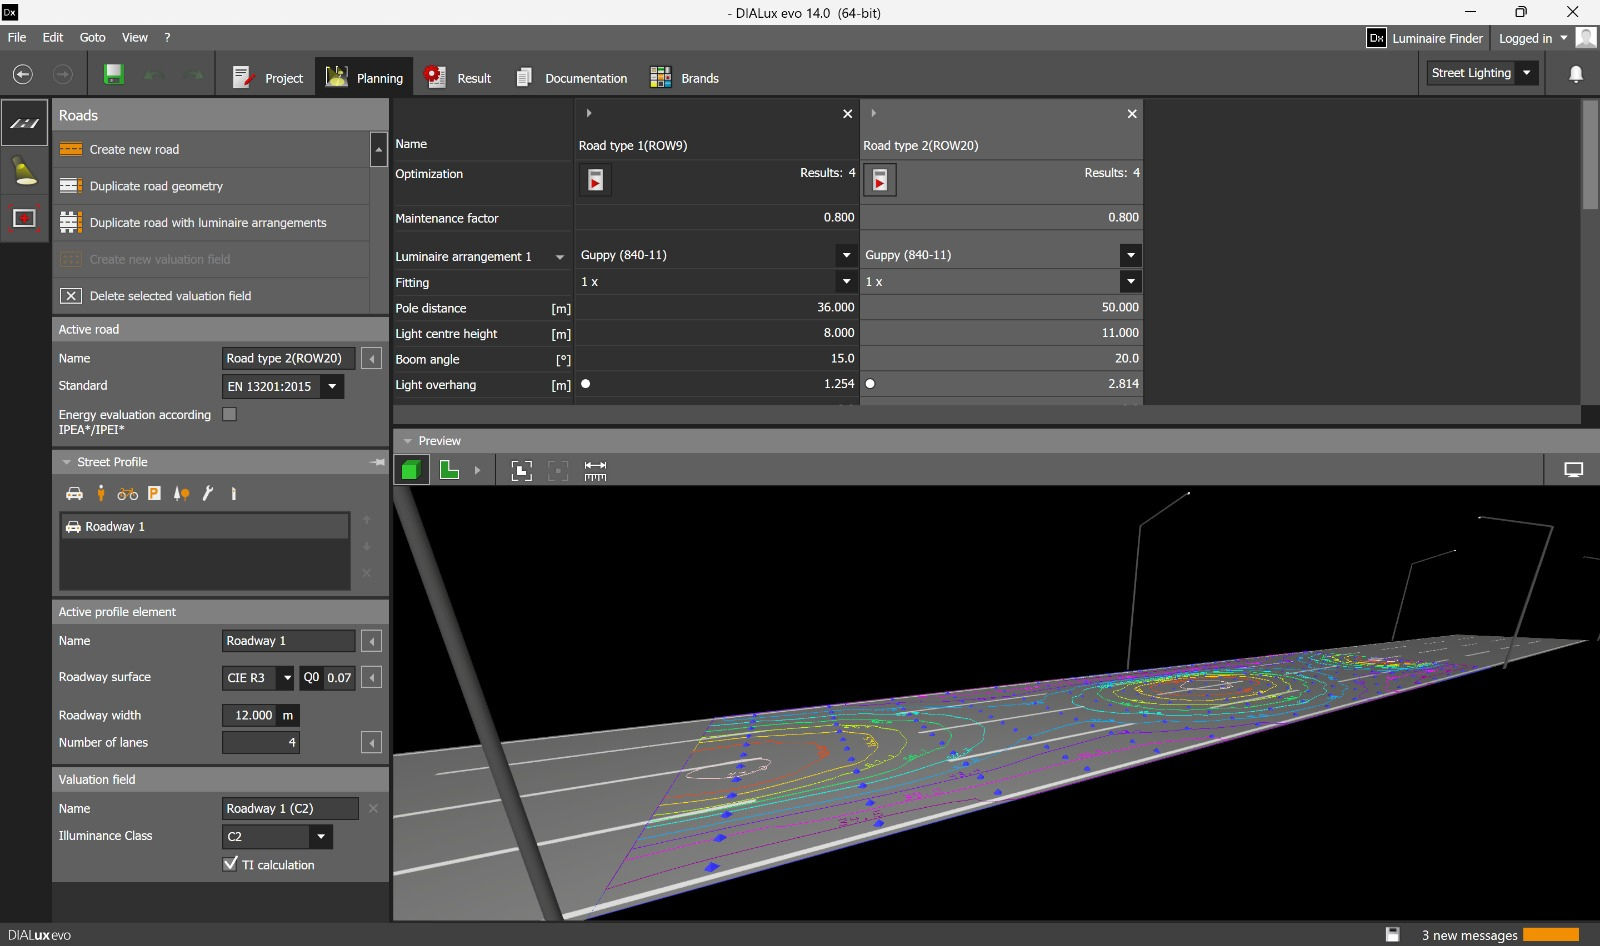Screen dimensions: 1600x946
Task: Uncheck the TI calculation checkbox
Action: coord(230,864)
